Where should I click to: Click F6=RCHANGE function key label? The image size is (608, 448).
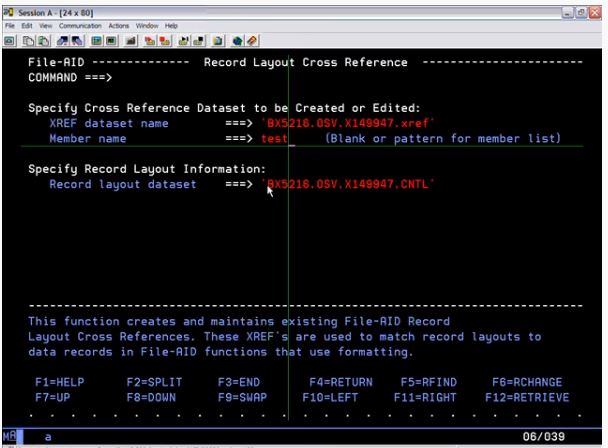tap(527, 382)
